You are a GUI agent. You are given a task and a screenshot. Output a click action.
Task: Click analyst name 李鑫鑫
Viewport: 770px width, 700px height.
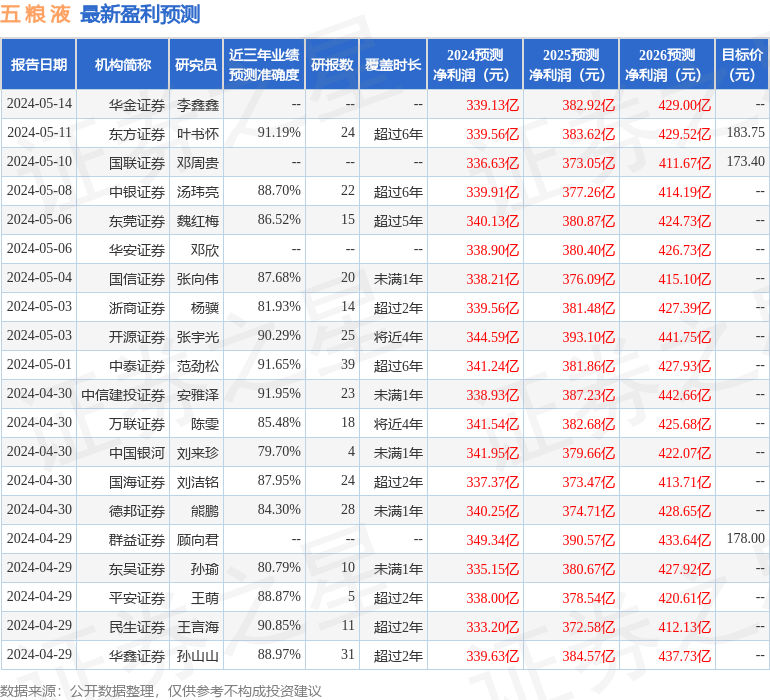(x=198, y=105)
